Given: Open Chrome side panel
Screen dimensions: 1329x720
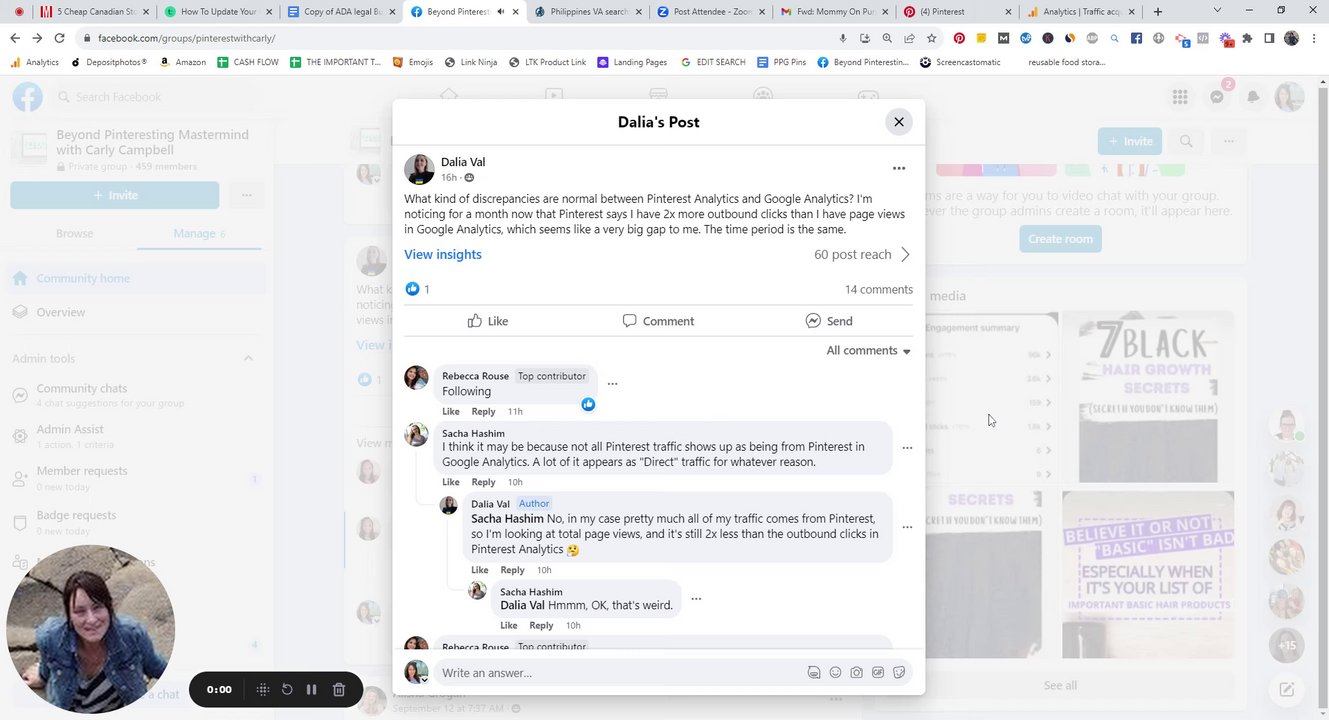Looking at the screenshot, I should pyautogui.click(x=1269, y=38).
